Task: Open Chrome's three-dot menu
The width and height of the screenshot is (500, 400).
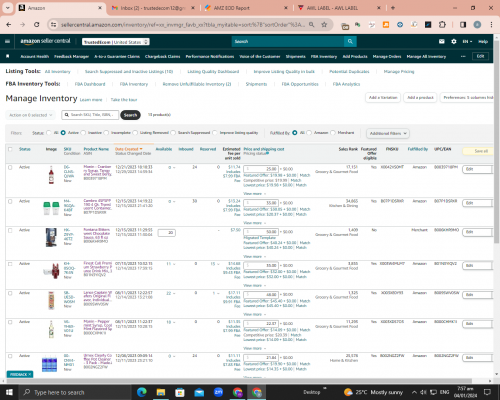Action: coord(491,24)
